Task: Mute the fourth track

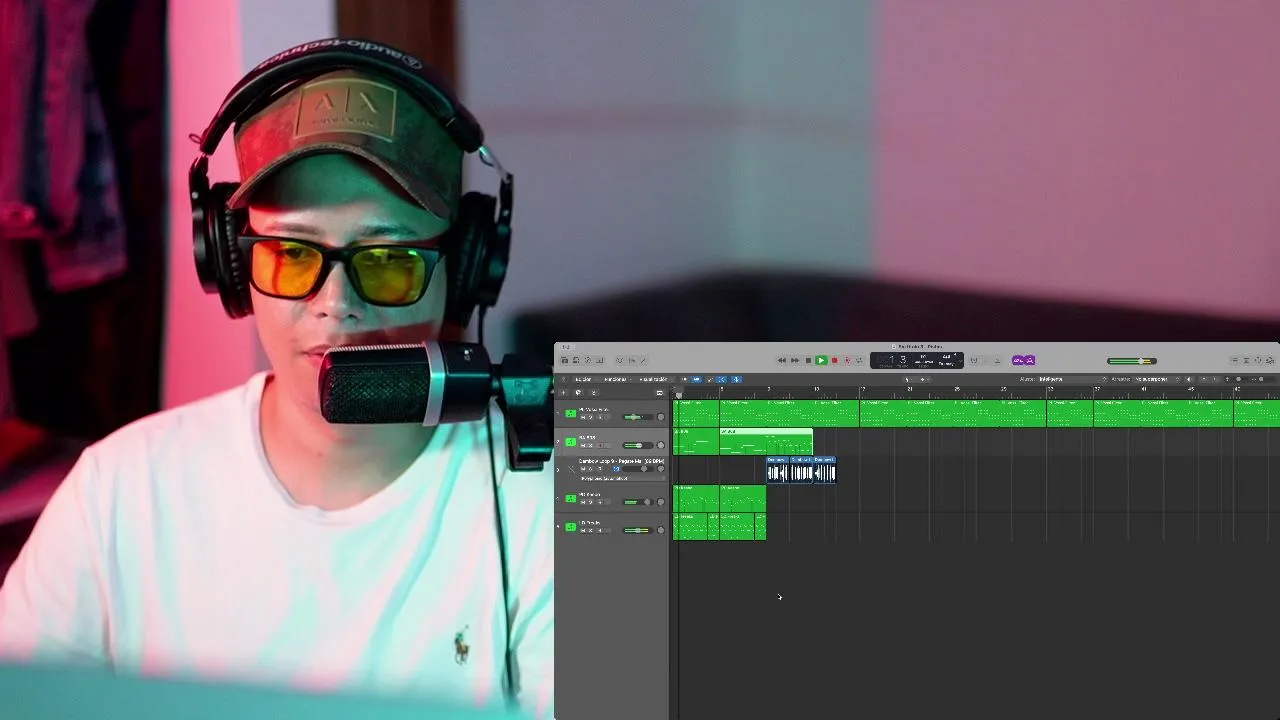Action: click(x=583, y=502)
